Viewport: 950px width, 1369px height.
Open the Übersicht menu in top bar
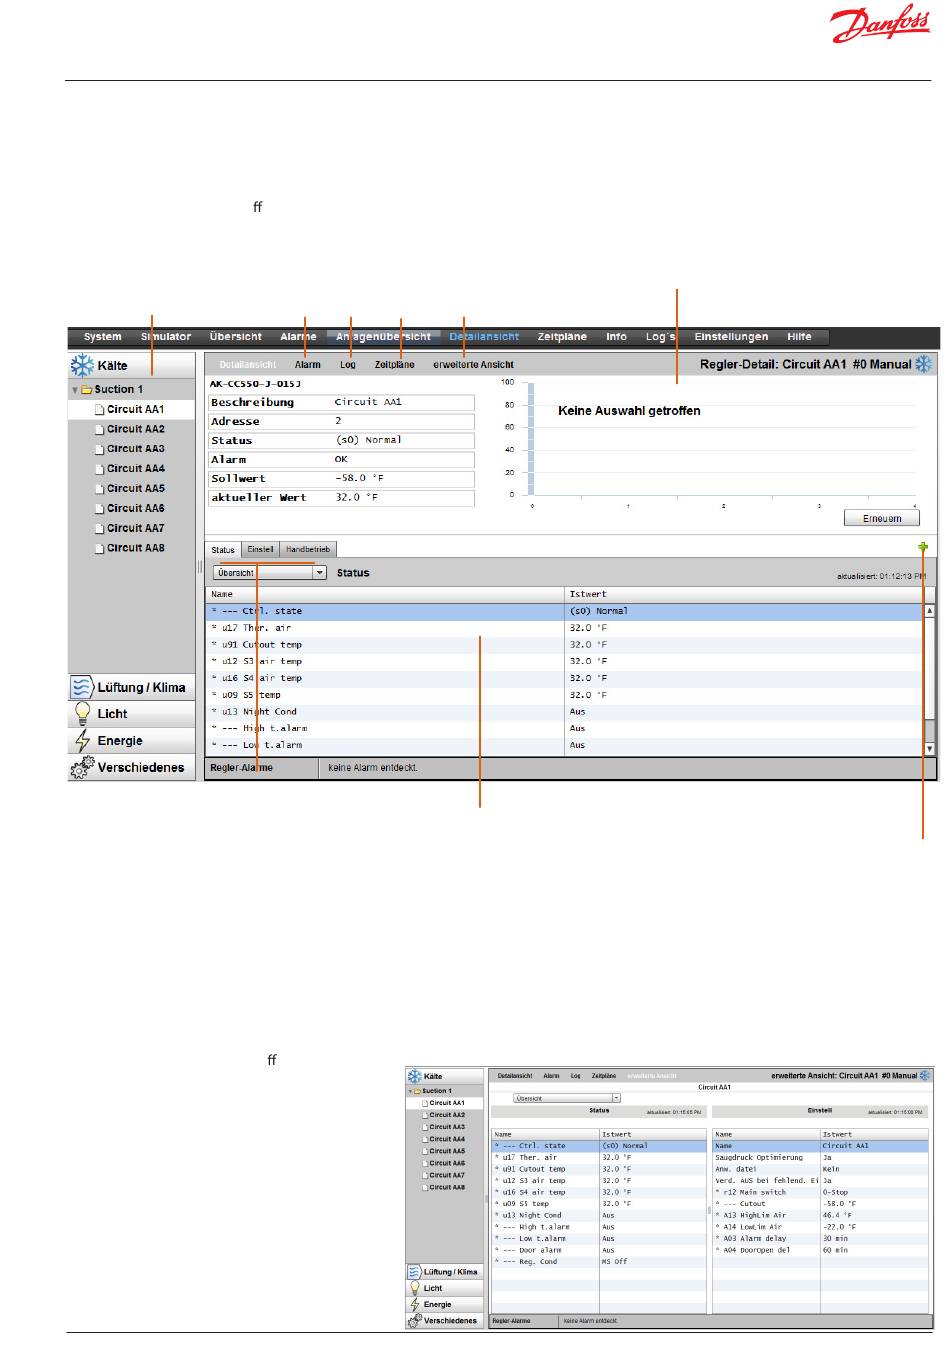coord(236,337)
